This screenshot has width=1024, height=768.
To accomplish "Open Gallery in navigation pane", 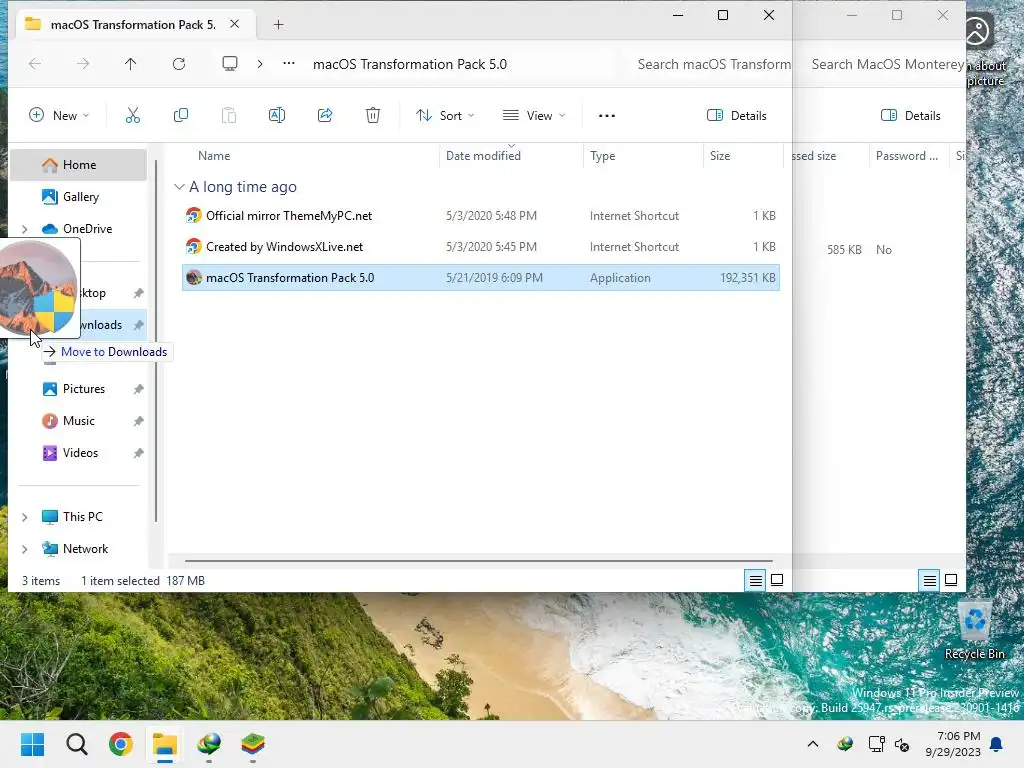I will pos(78,197).
